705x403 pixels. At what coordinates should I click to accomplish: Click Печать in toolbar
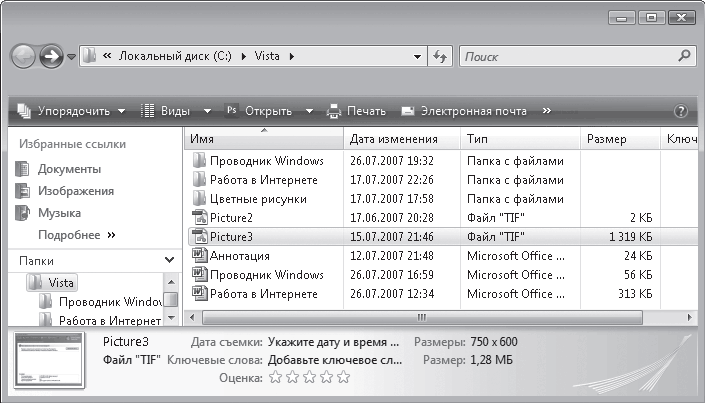[356, 111]
